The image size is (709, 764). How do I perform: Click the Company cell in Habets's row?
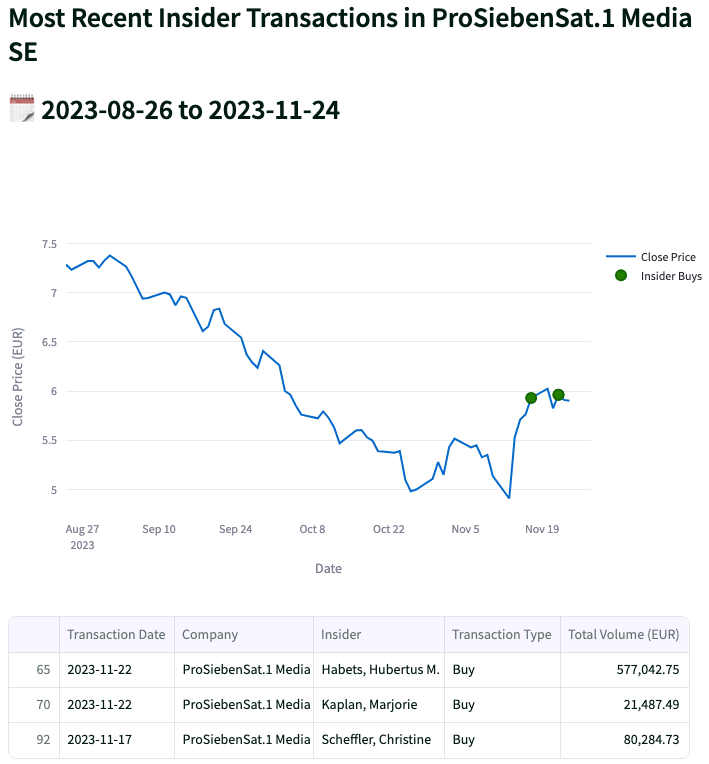point(244,670)
